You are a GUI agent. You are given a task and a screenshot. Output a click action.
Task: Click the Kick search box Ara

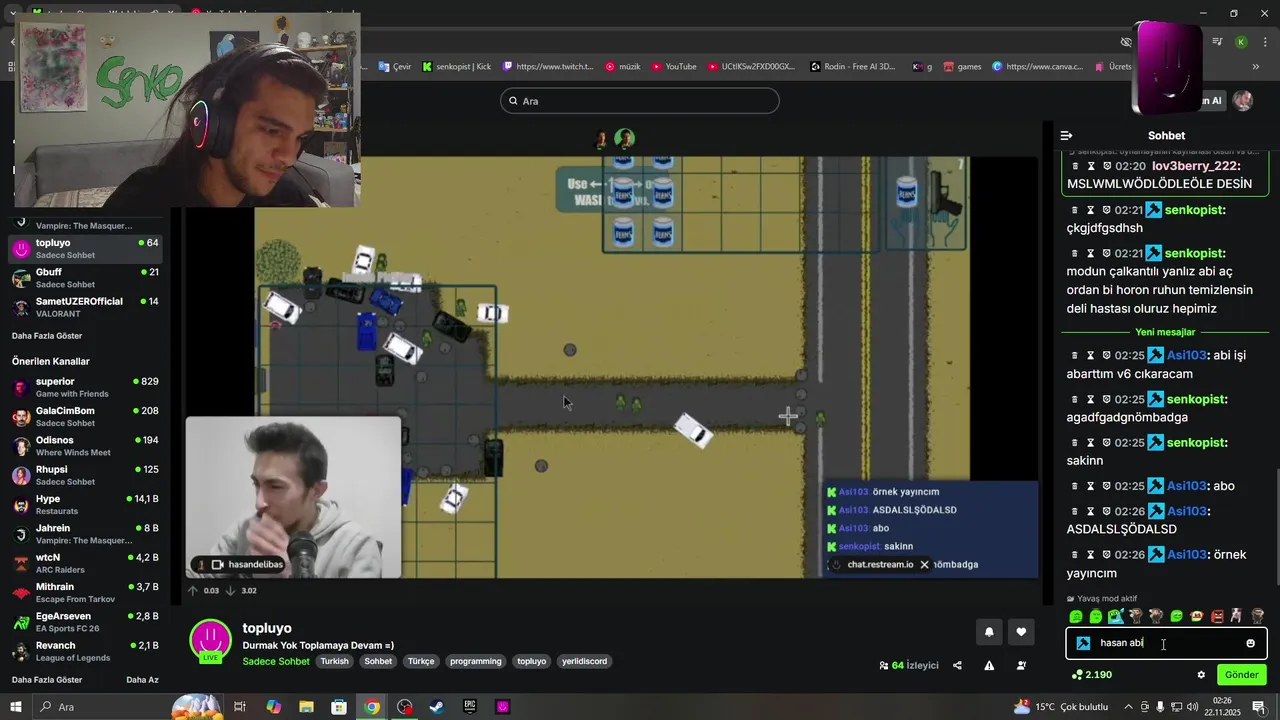click(640, 101)
